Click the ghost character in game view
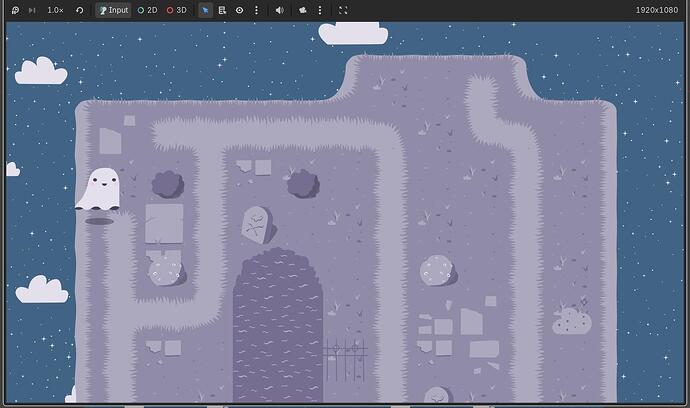 [98, 189]
